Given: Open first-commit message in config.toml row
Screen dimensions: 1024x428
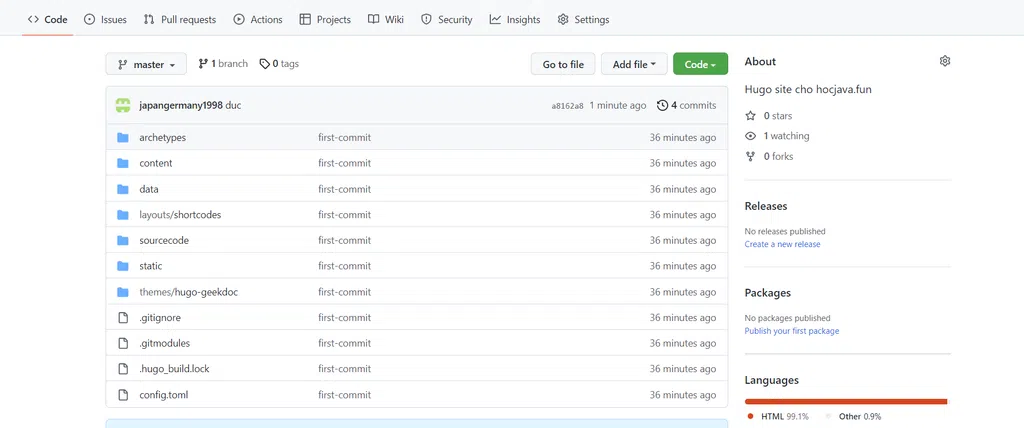Looking at the screenshot, I should pyautogui.click(x=345, y=395).
